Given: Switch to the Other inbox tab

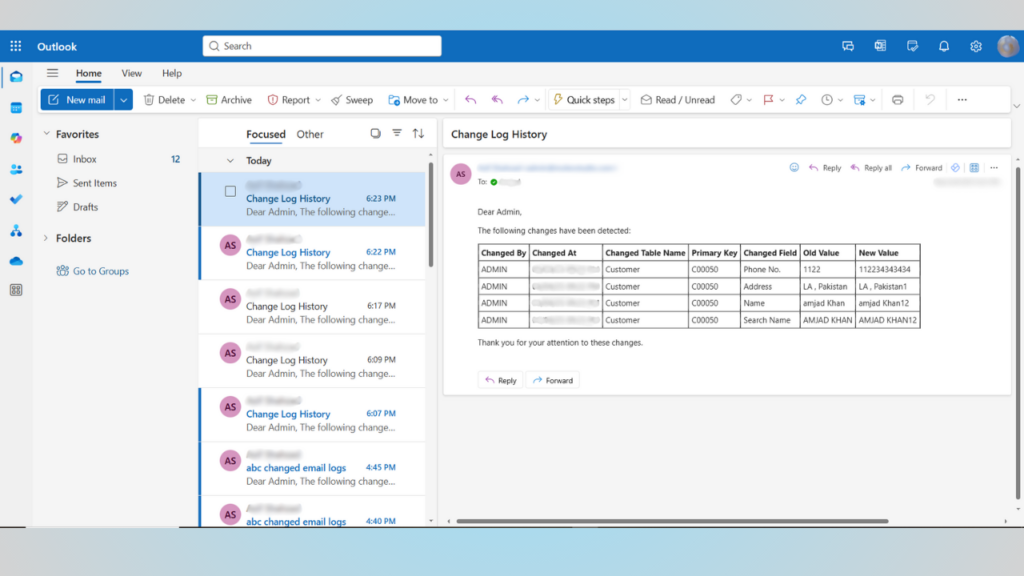Looking at the screenshot, I should (x=310, y=134).
